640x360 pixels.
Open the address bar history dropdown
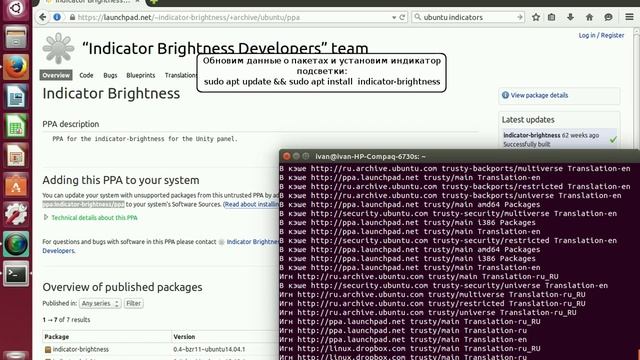[x=394, y=18]
